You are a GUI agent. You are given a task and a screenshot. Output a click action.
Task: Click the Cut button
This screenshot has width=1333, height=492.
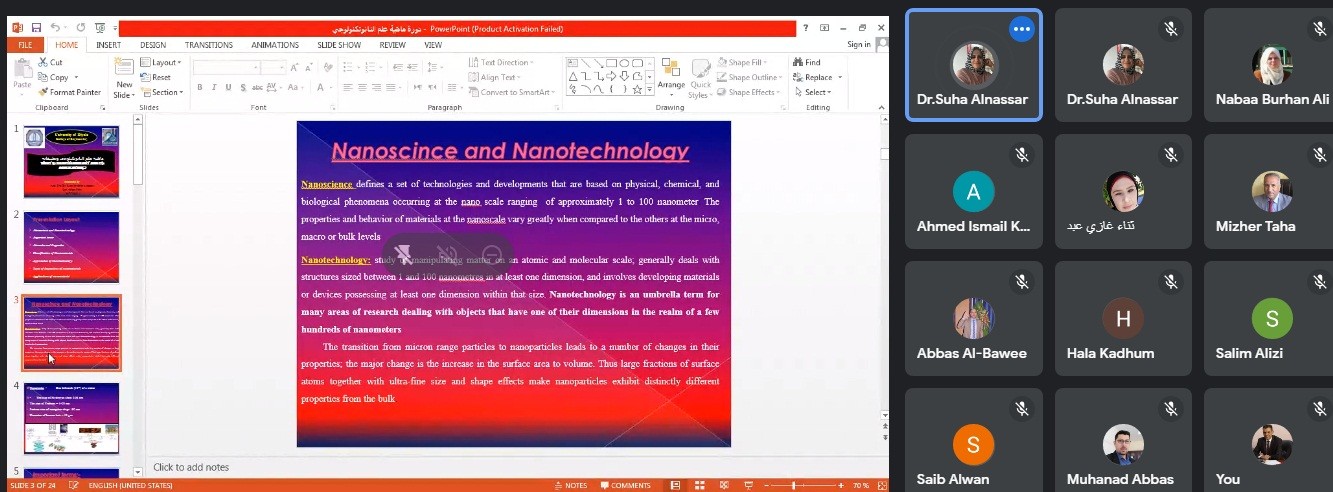click(50, 62)
